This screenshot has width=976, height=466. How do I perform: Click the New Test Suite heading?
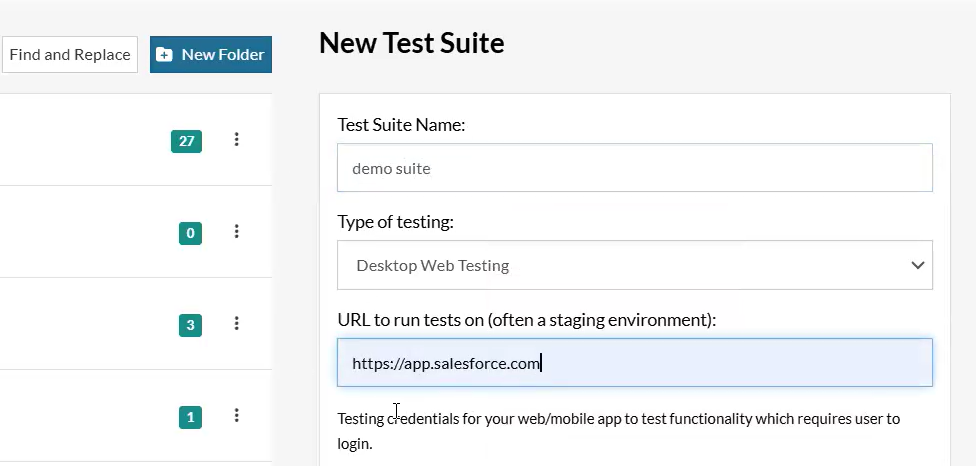click(411, 43)
